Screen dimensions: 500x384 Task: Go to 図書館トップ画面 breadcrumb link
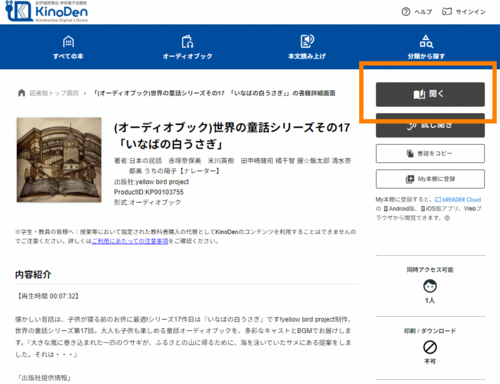[54, 93]
